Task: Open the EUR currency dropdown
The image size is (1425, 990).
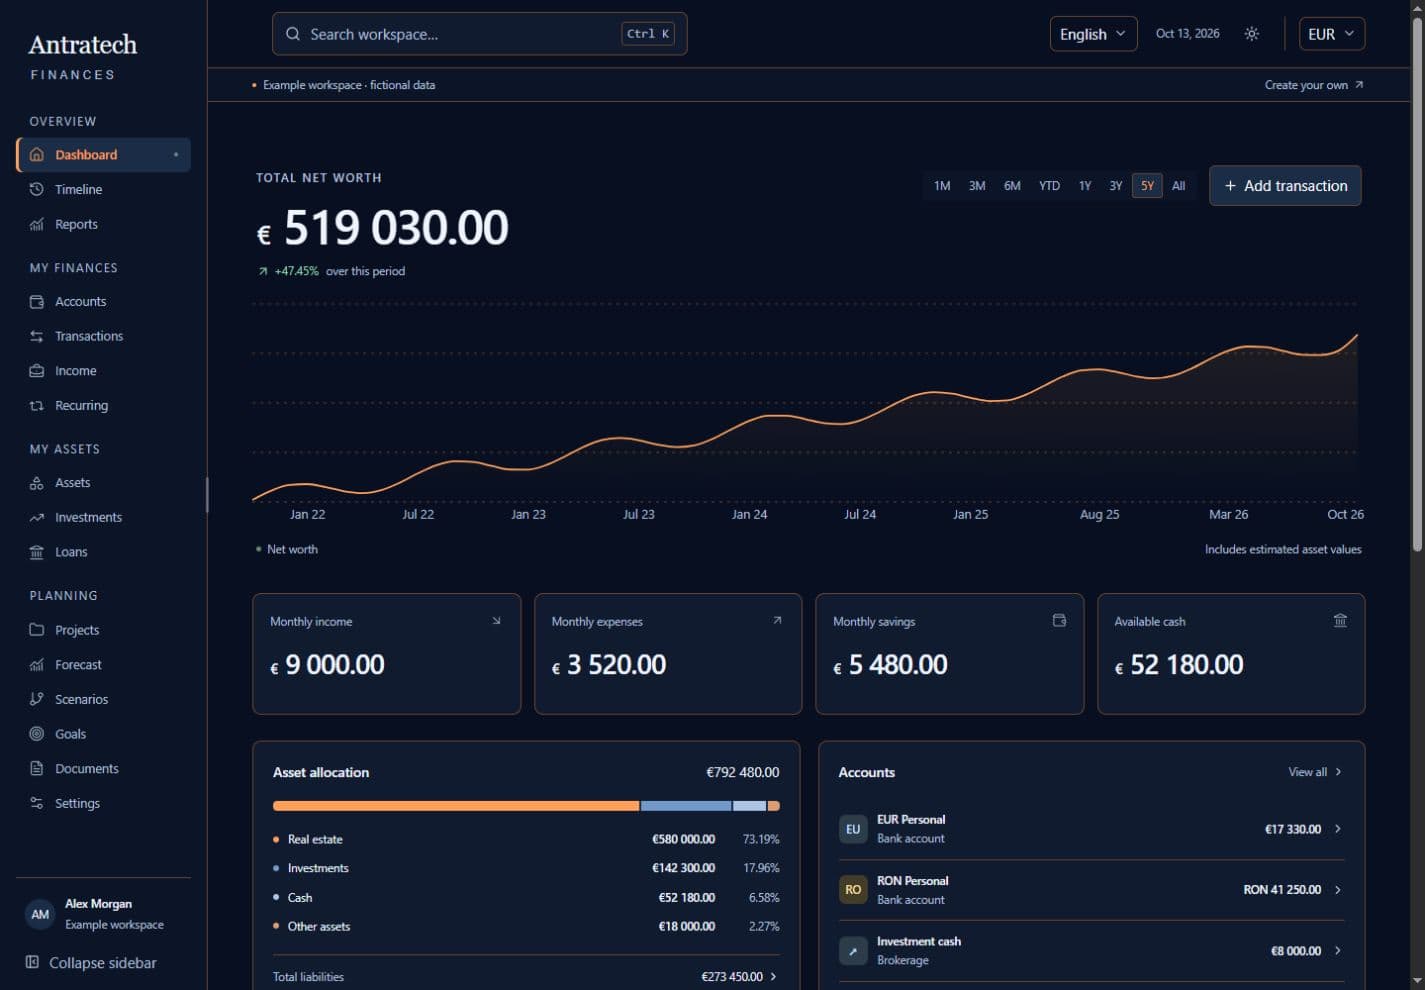Action: tap(1331, 34)
